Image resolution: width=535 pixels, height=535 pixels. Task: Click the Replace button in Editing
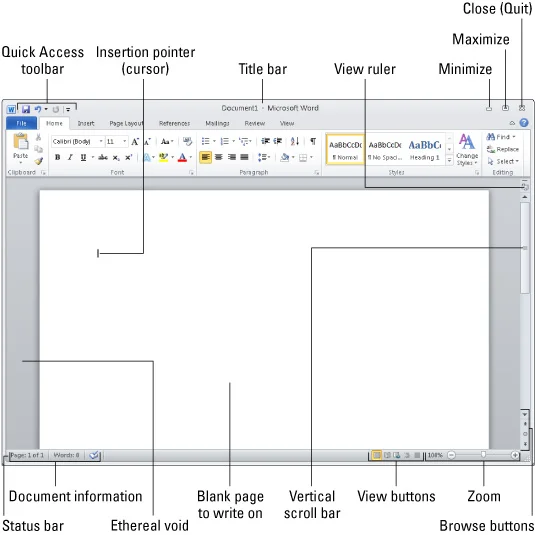503,149
